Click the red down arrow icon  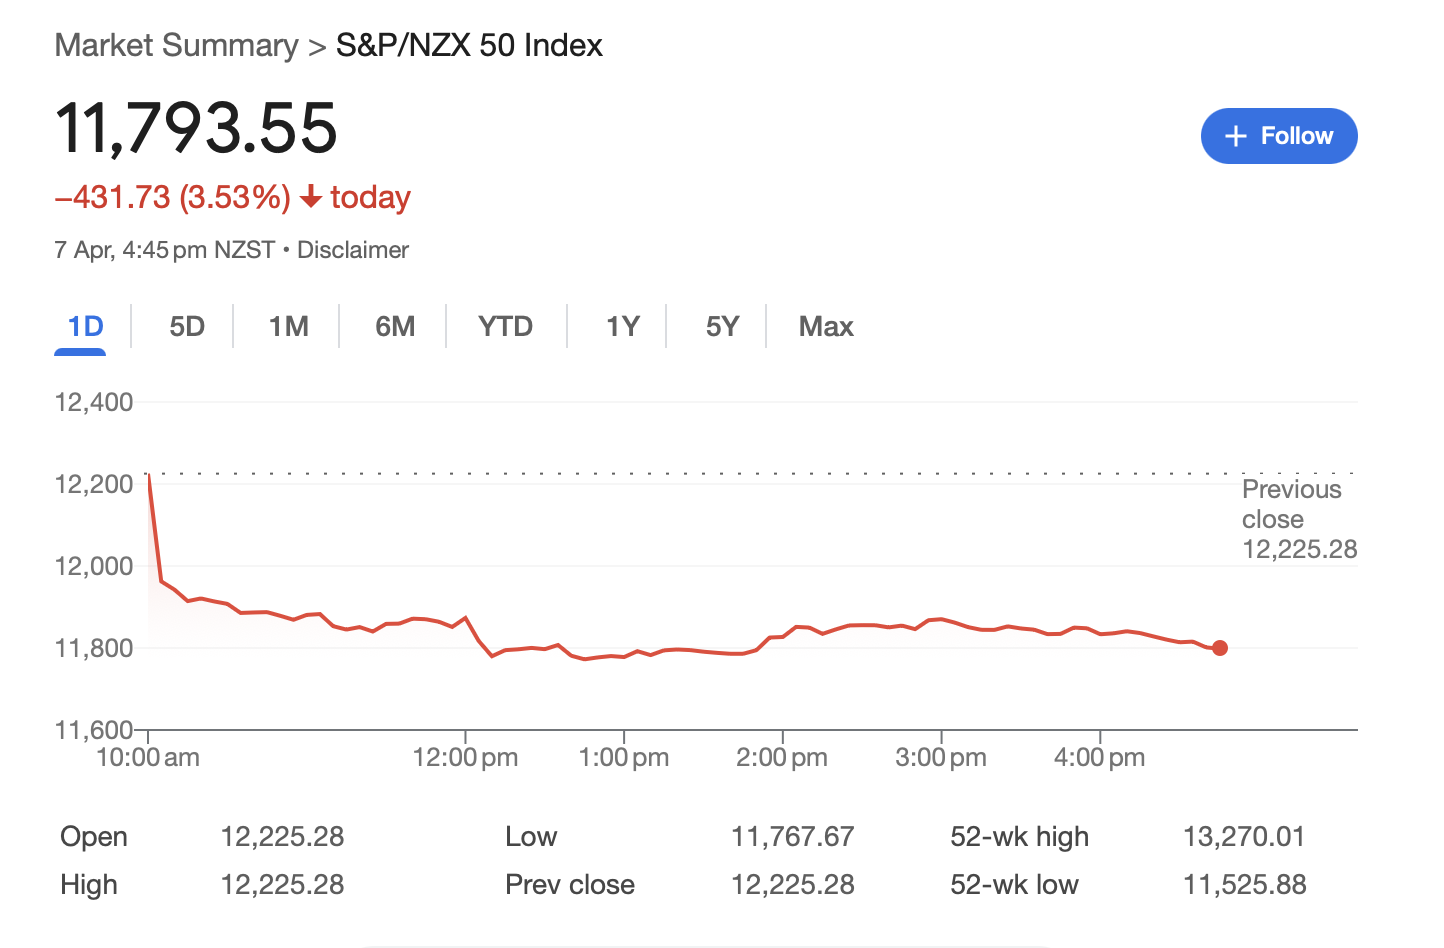tap(311, 197)
